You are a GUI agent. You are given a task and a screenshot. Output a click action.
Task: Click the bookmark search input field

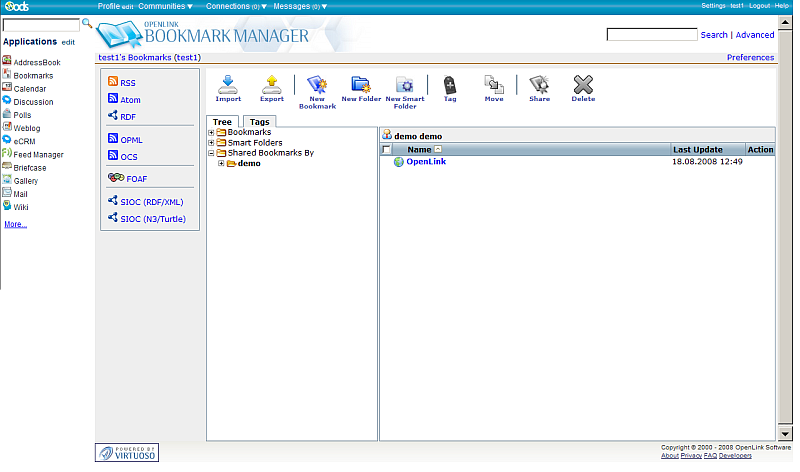(x=651, y=35)
